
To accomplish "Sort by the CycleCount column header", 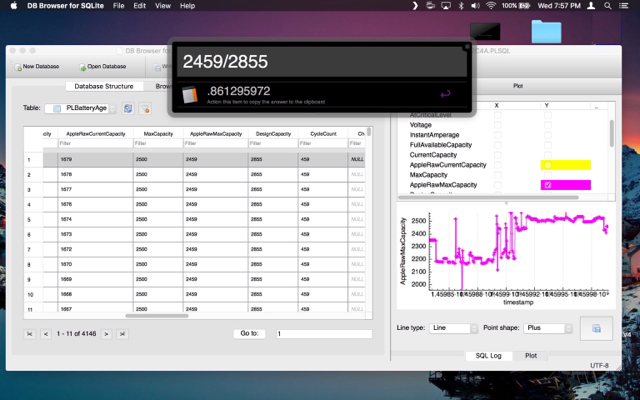I will tap(323, 134).
